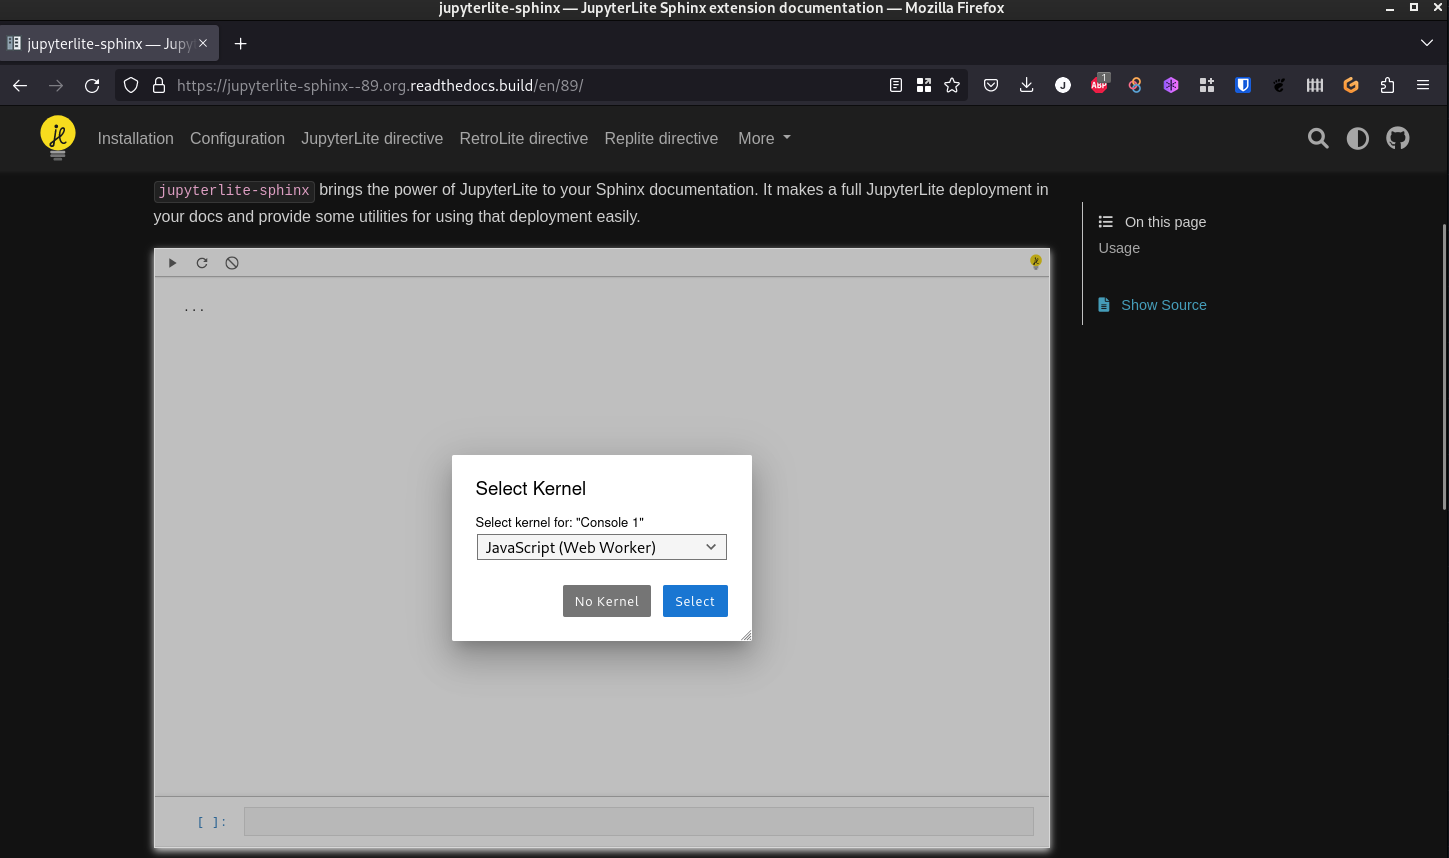This screenshot has width=1449, height=858.
Task: Grab the dialog resize handle corner
Action: (x=746, y=635)
